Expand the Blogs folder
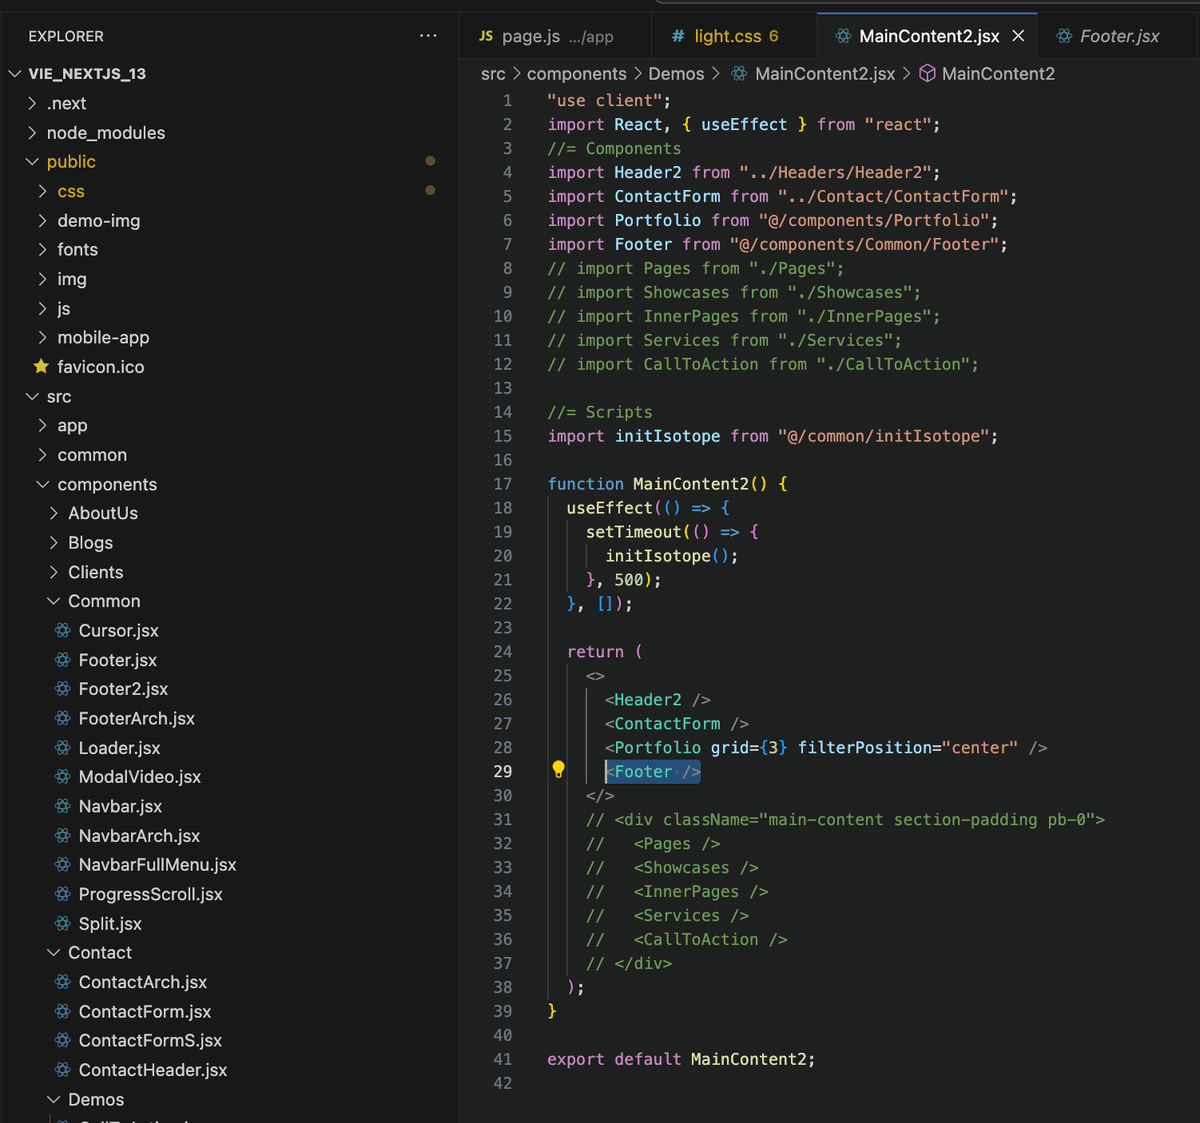 [x=54, y=543]
